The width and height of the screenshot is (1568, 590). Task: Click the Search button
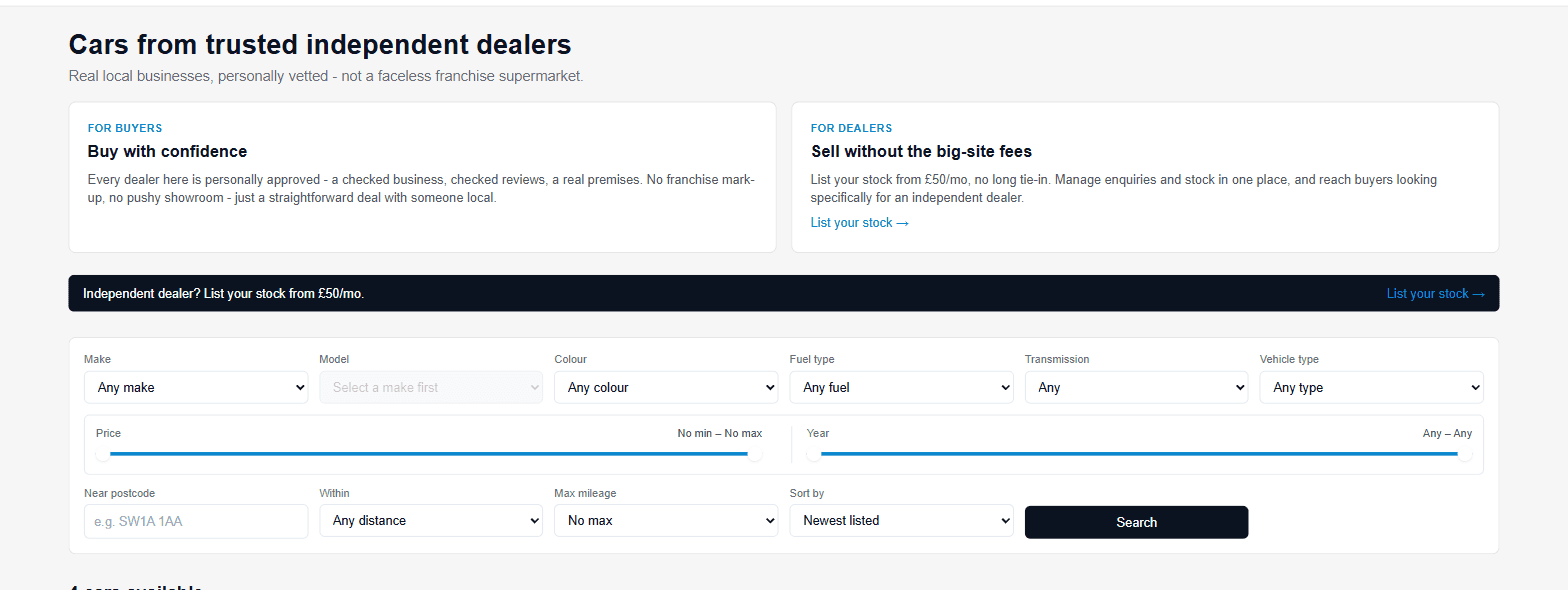[1136, 522]
